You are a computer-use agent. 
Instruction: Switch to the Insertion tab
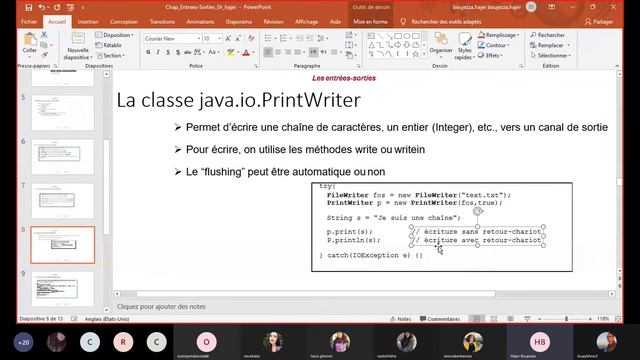pos(88,22)
